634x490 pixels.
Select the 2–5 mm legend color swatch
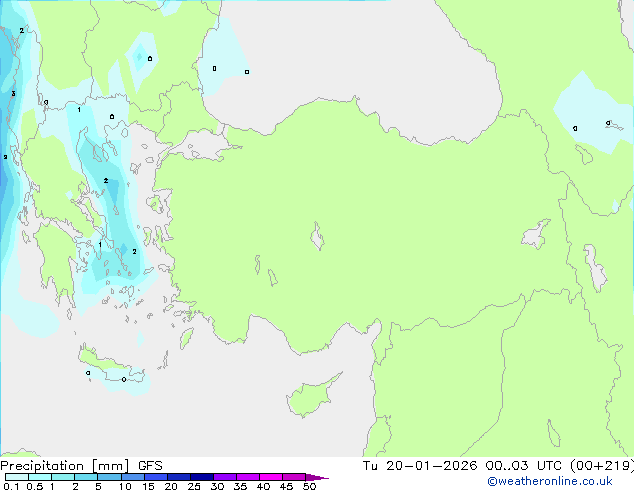point(86,477)
